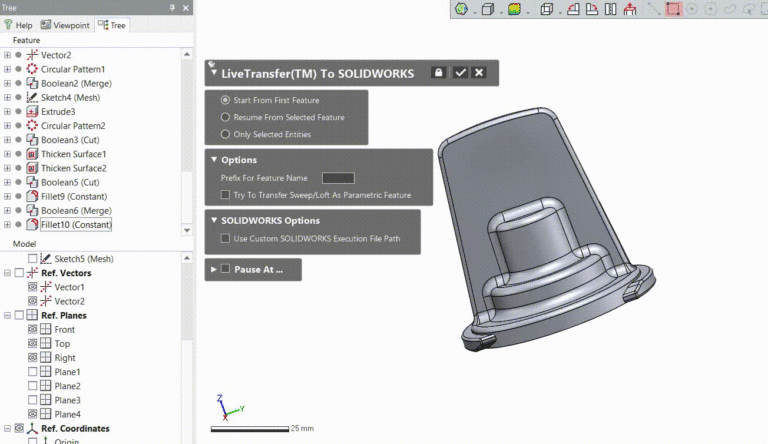The image size is (768, 444).
Task: Expand the Boolean2 (Merge) feature node
Action: click(x=7, y=83)
